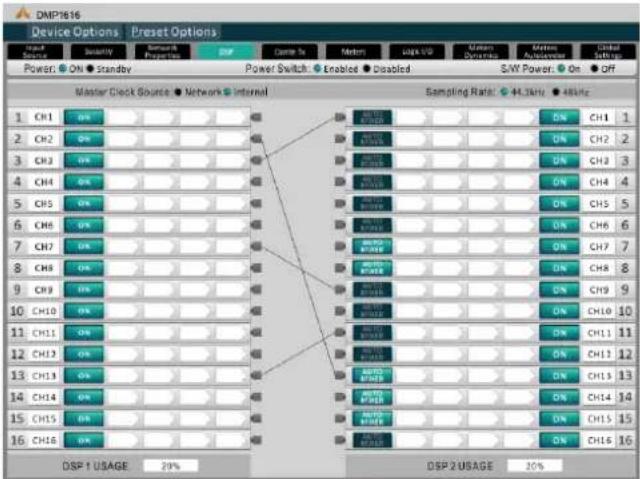This screenshot has height=479, width=640.
Task: Toggle output CH10 ON button
Action: coord(559,311)
